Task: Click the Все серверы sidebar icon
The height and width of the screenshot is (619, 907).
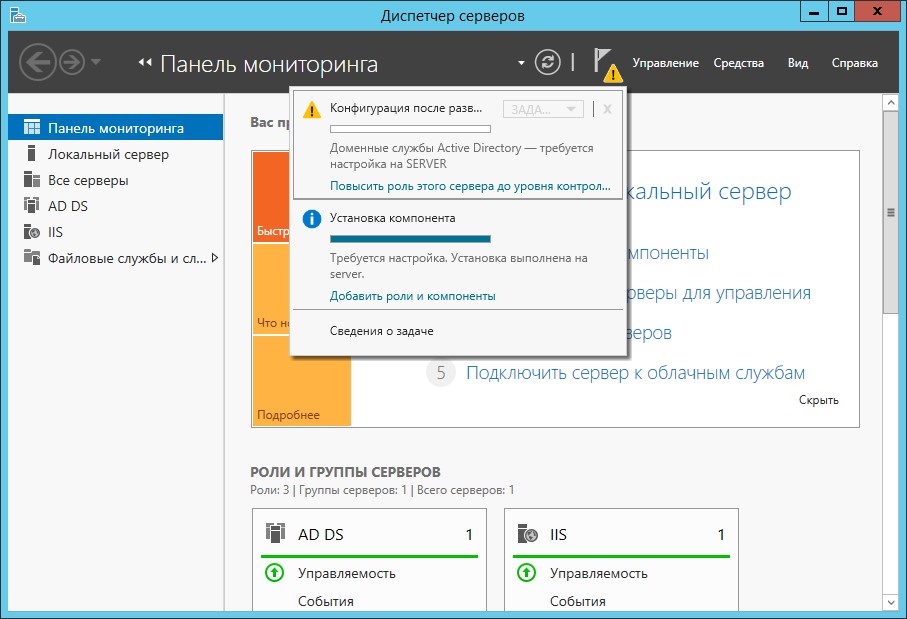Action: pyautogui.click(x=32, y=179)
